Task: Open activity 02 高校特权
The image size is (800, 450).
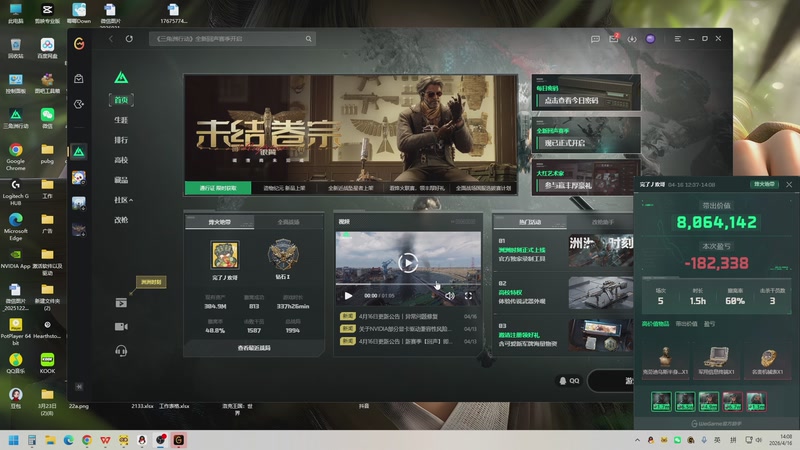Action: 565,293
